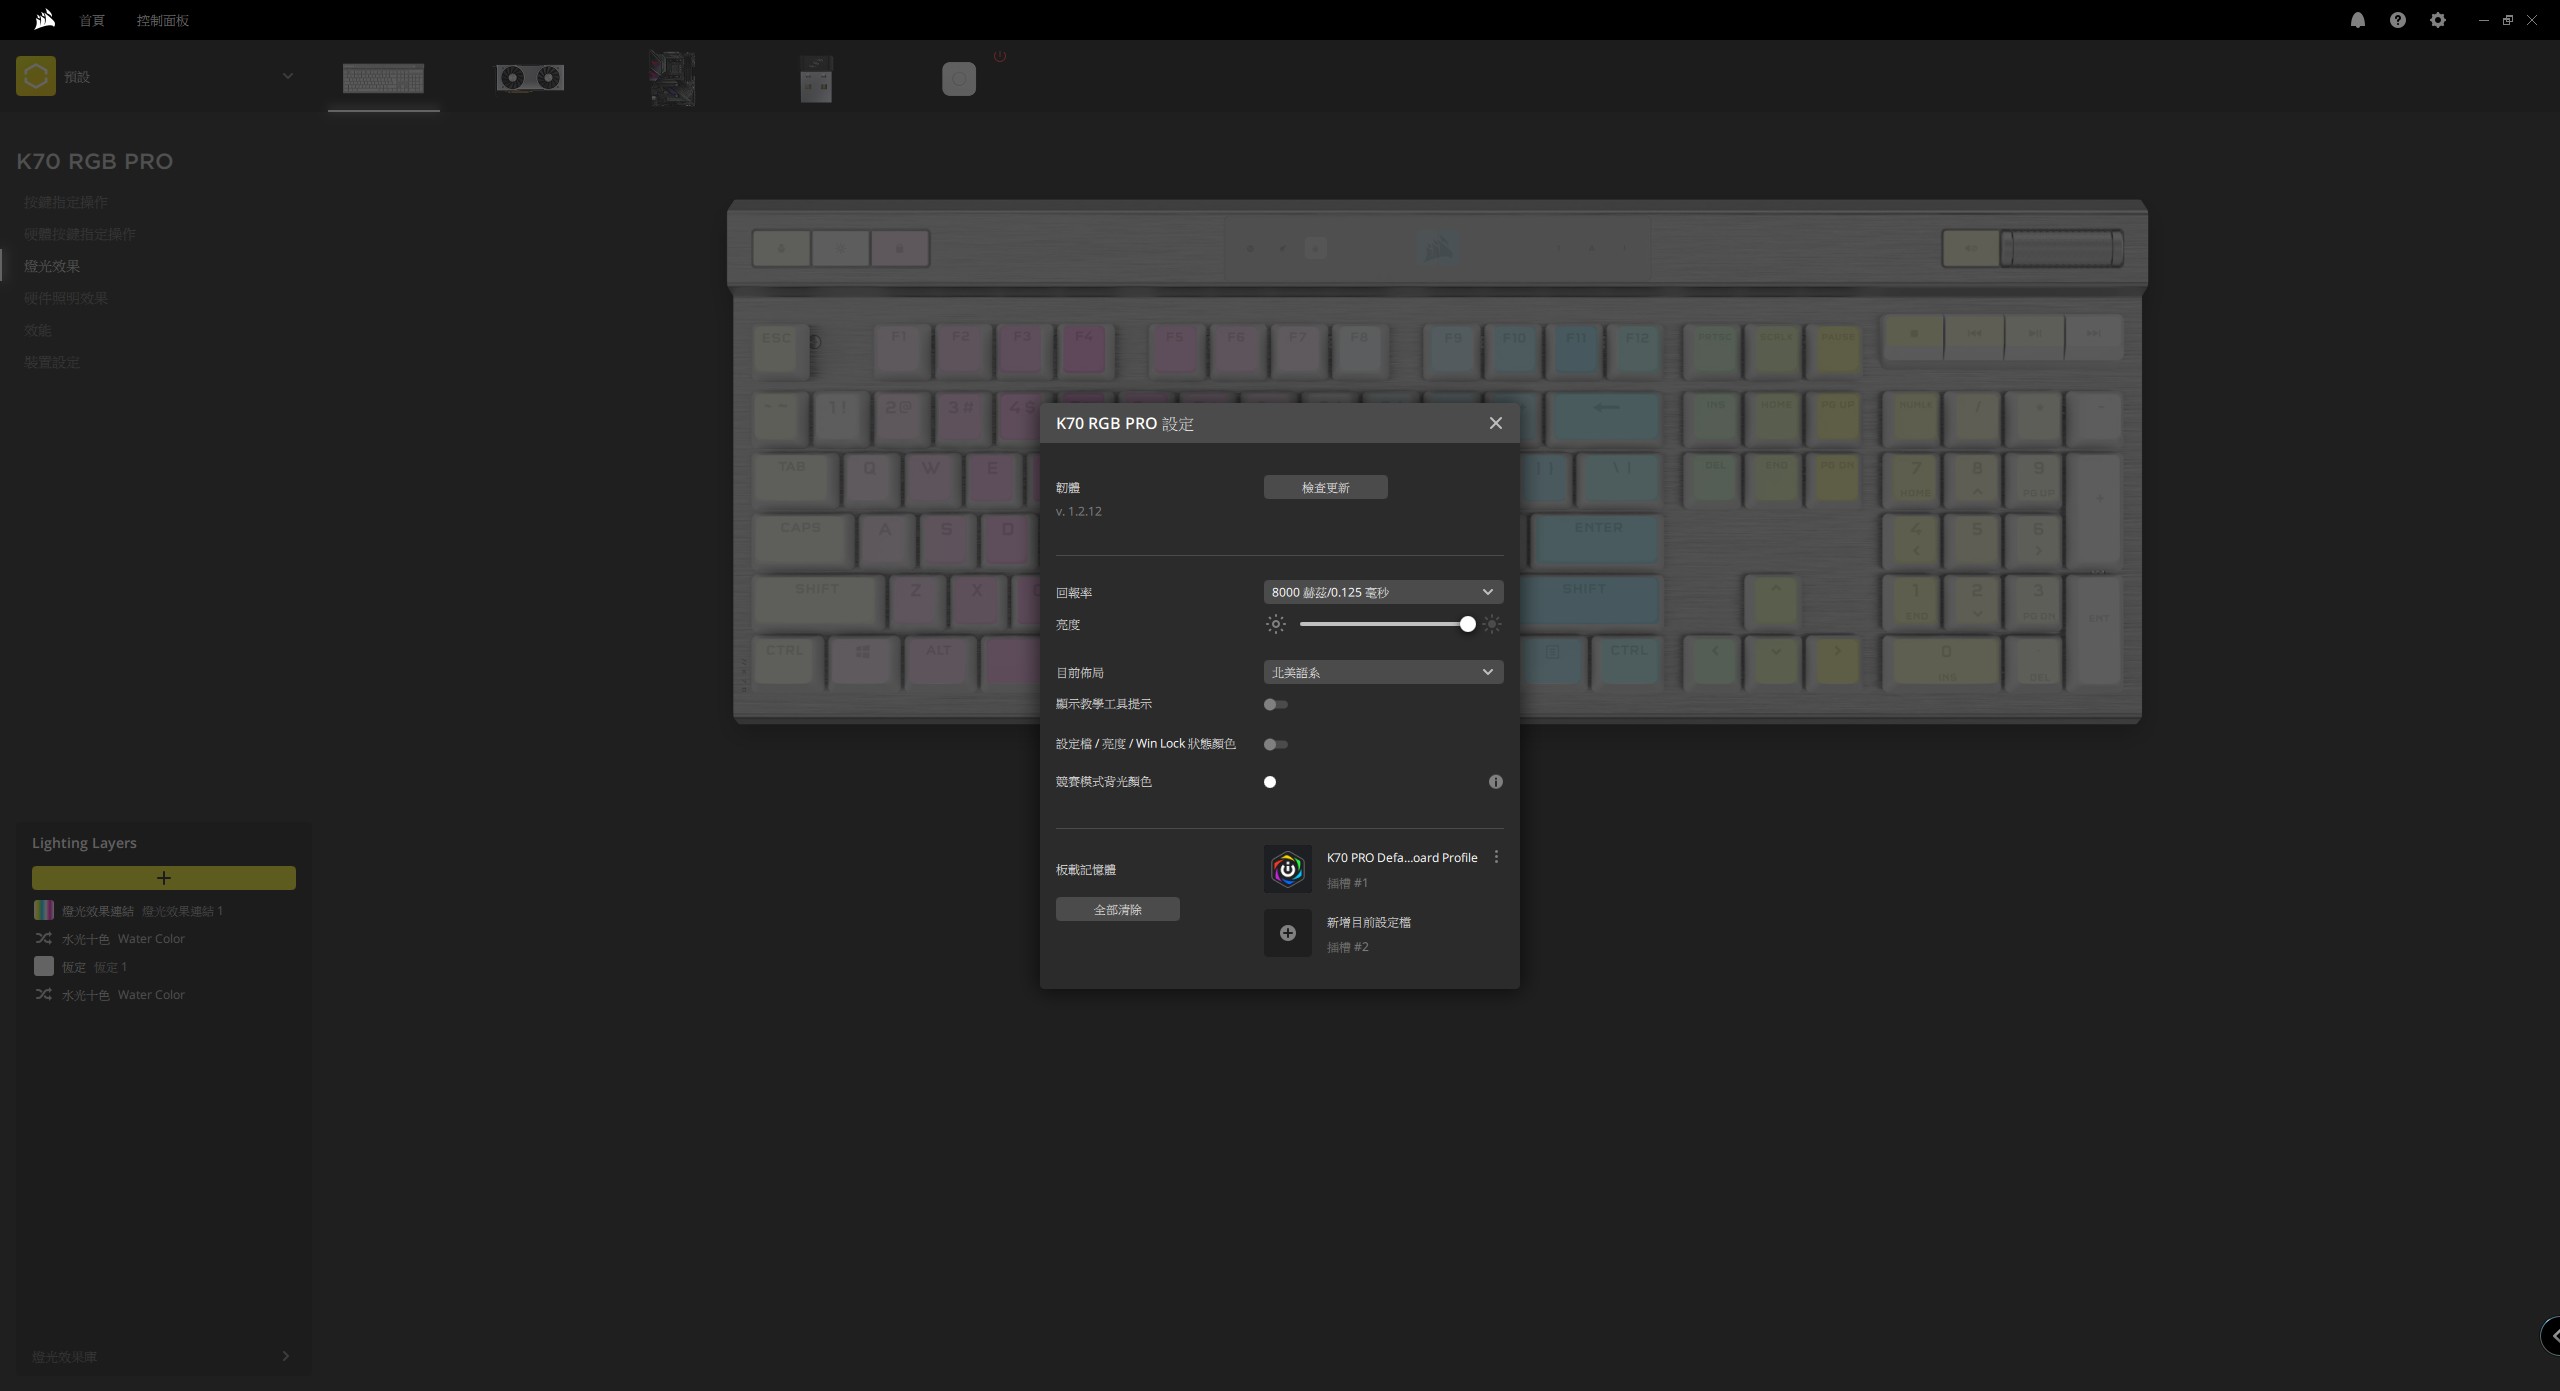The width and height of the screenshot is (2560, 1391).
Task: Click the rainbow icon of 燈光效果連結 layer
Action: [44, 910]
